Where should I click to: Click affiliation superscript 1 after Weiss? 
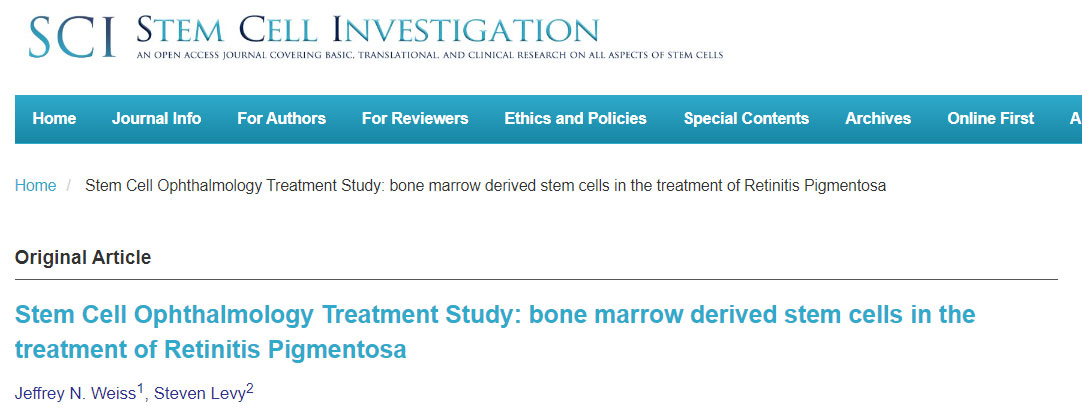141,388
